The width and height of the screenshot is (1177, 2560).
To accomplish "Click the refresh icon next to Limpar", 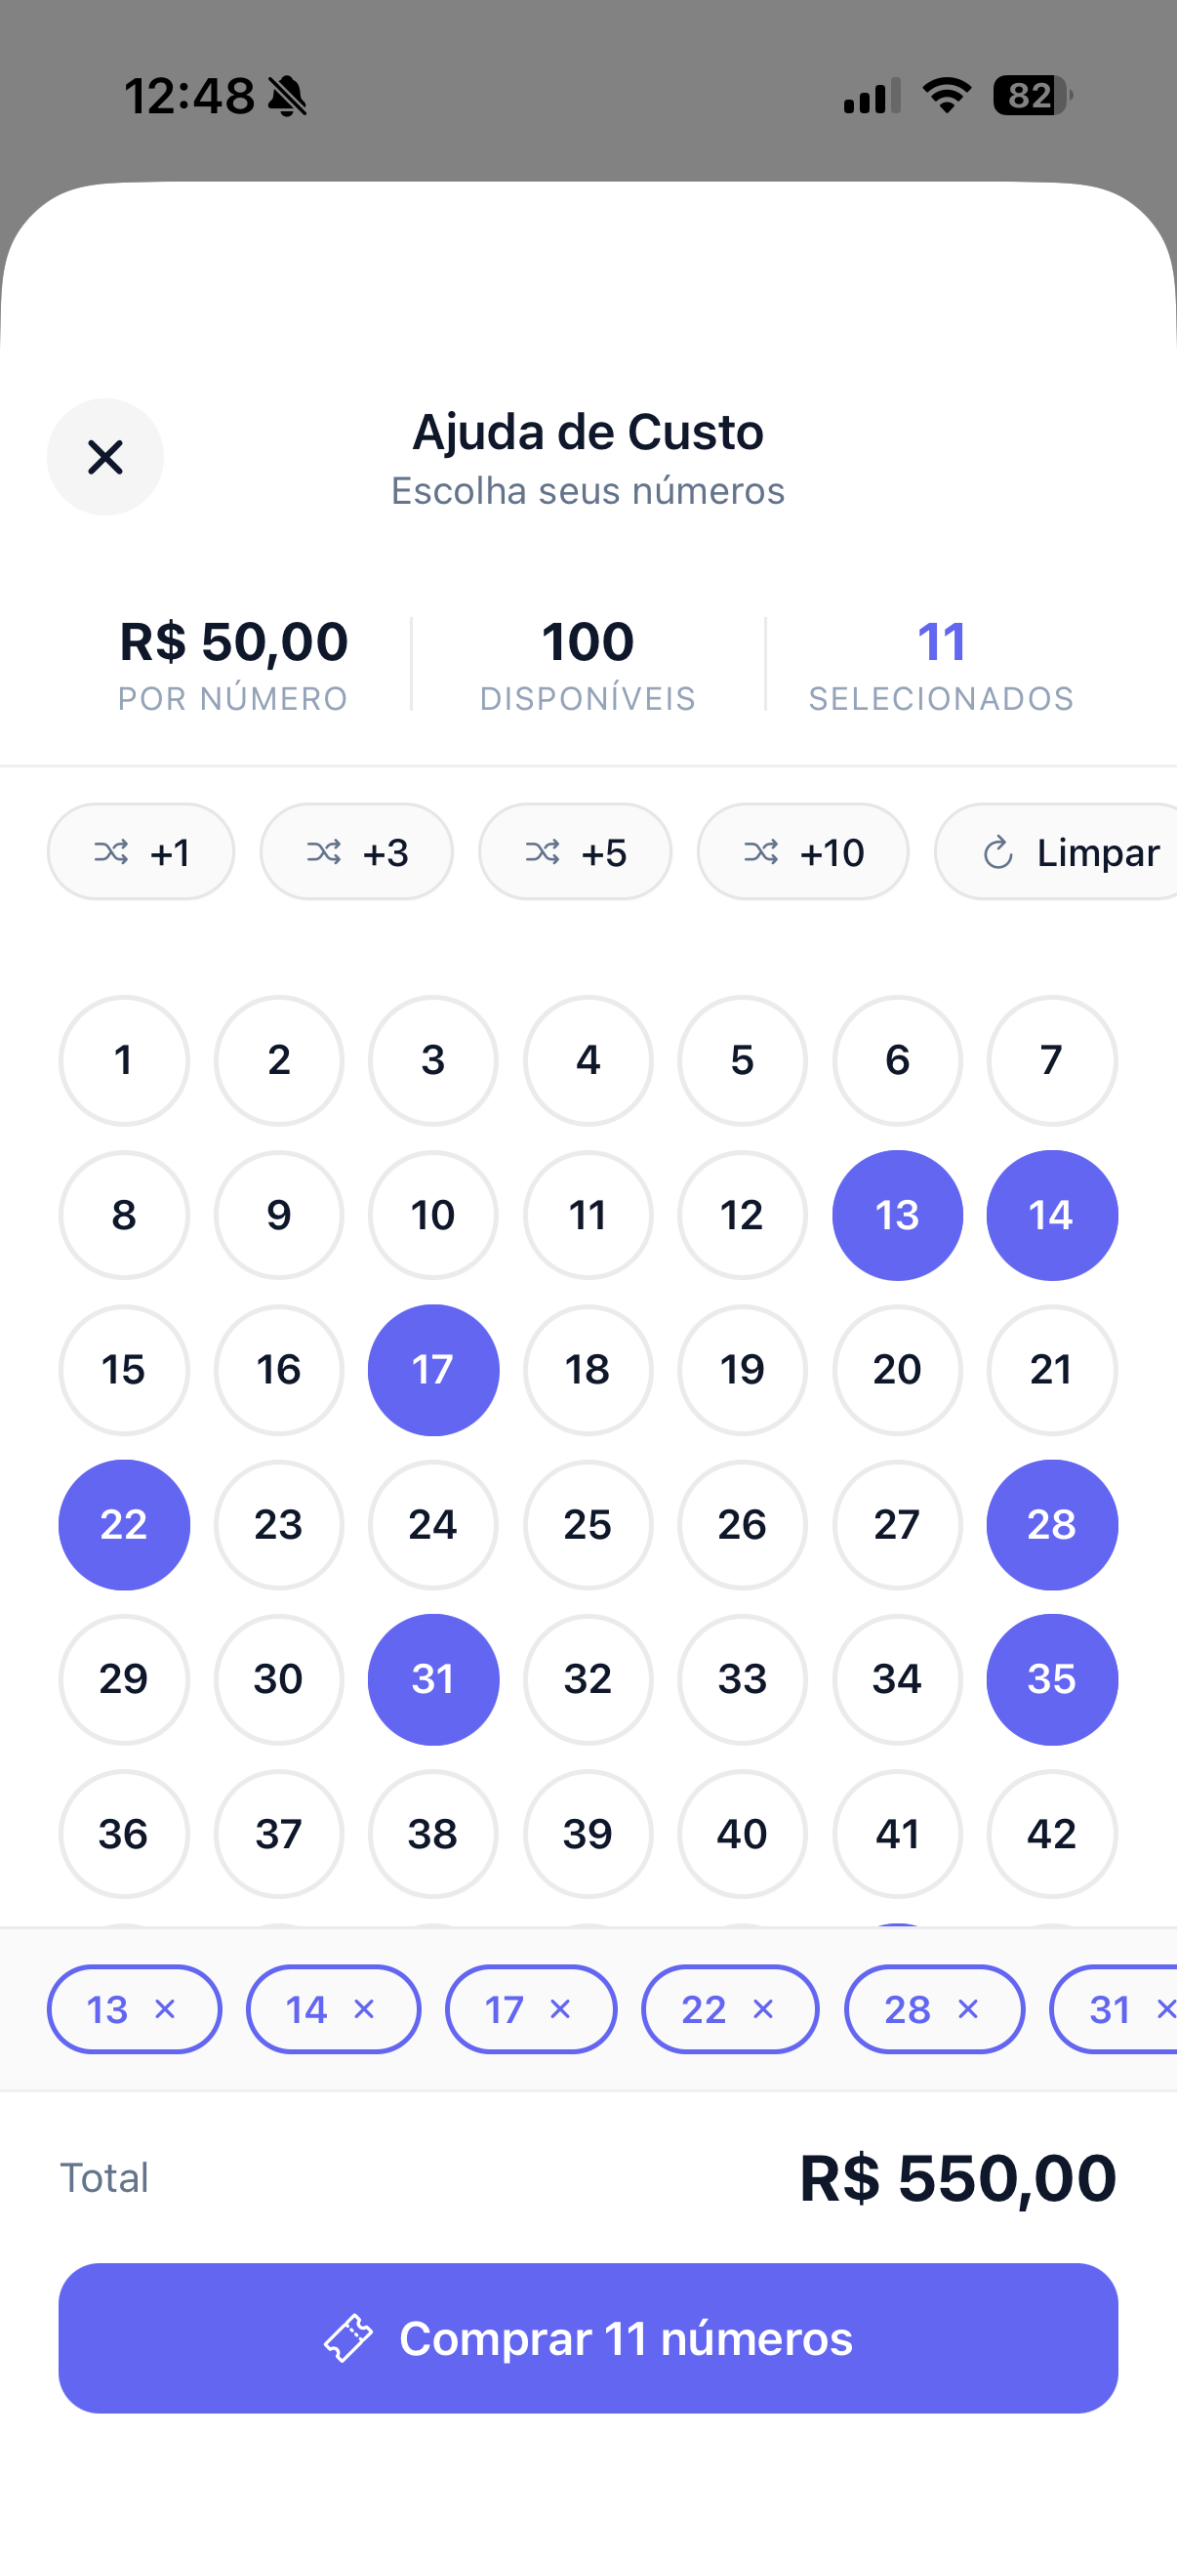I will pos(996,852).
